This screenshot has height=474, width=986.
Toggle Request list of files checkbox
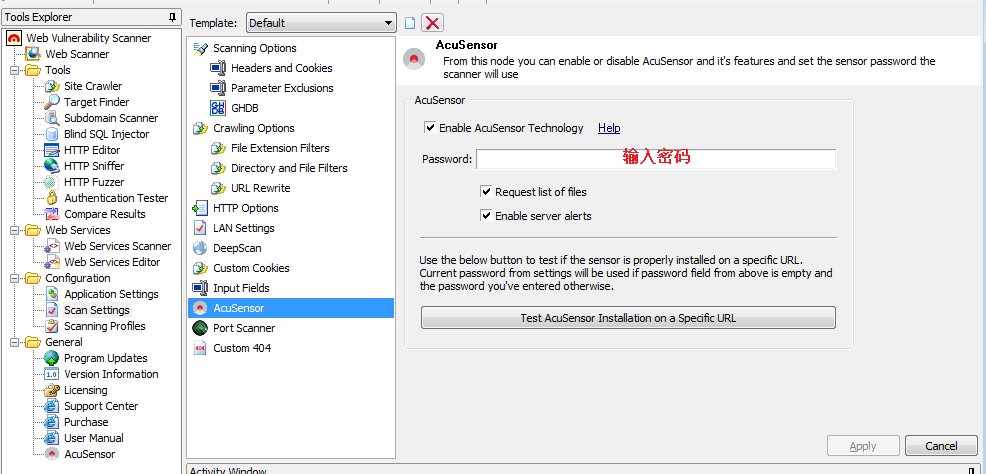(x=486, y=191)
